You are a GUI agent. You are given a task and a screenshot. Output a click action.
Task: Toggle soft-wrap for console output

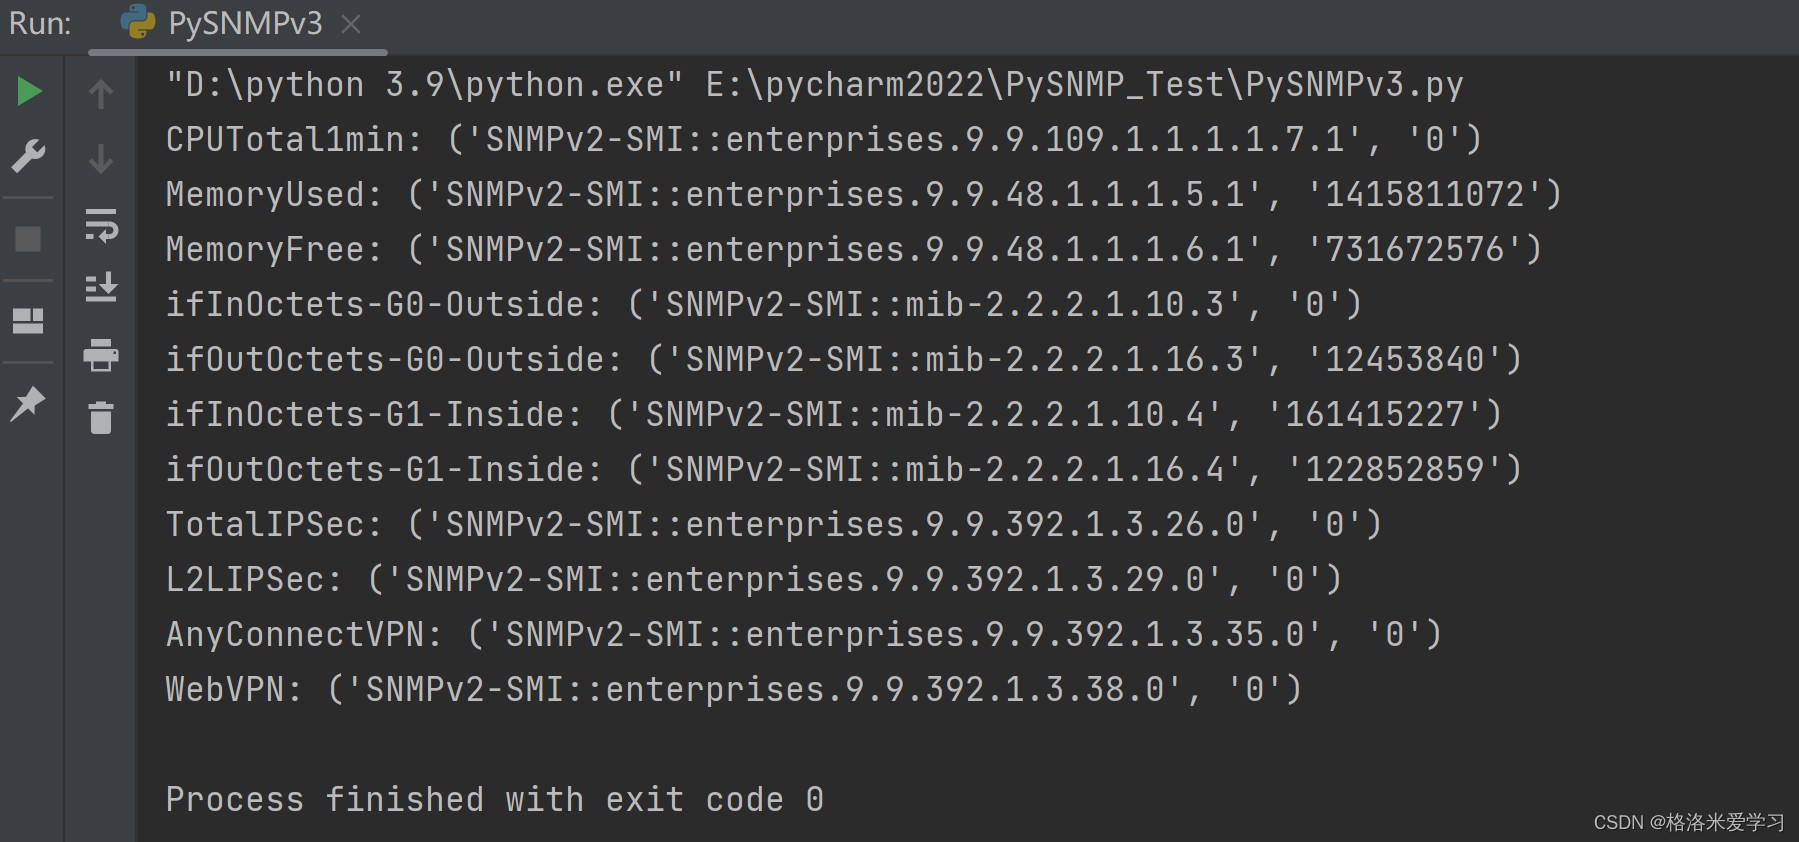point(101,225)
